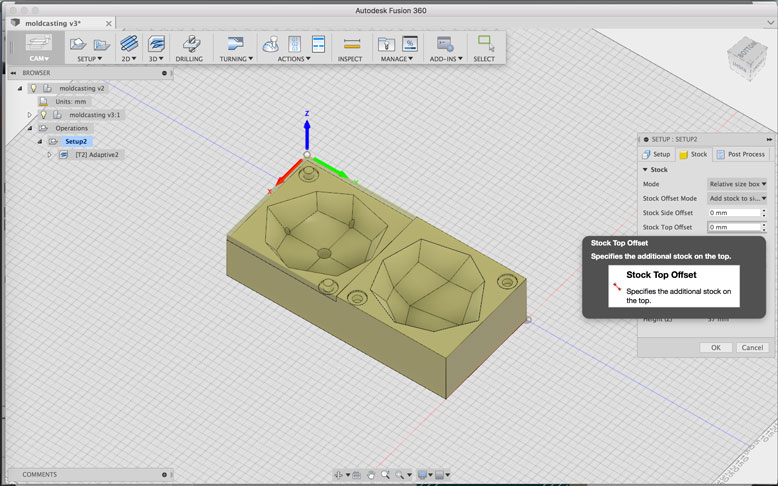Switch to the Setup tab in dialog
The height and width of the screenshot is (486, 778).
(x=656, y=154)
